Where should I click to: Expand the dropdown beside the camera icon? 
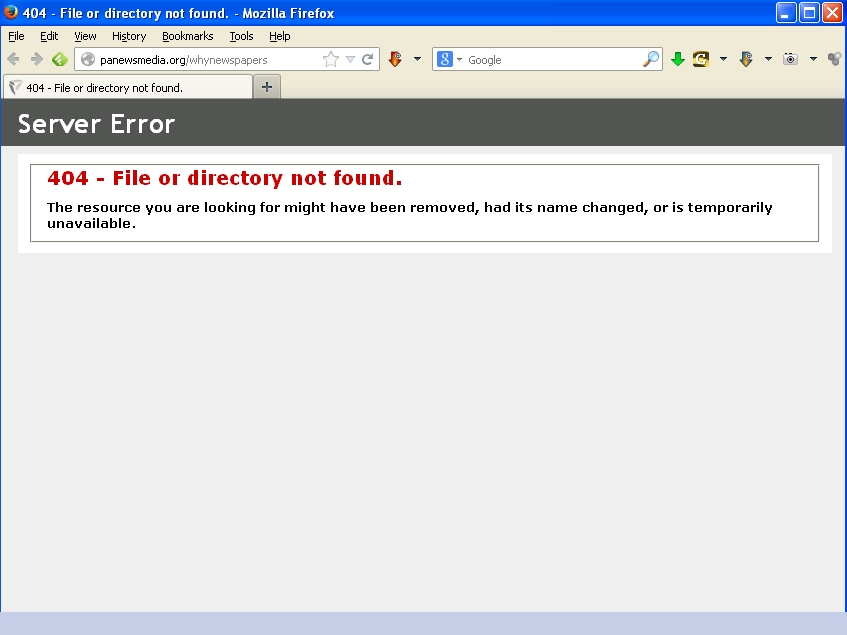813,59
